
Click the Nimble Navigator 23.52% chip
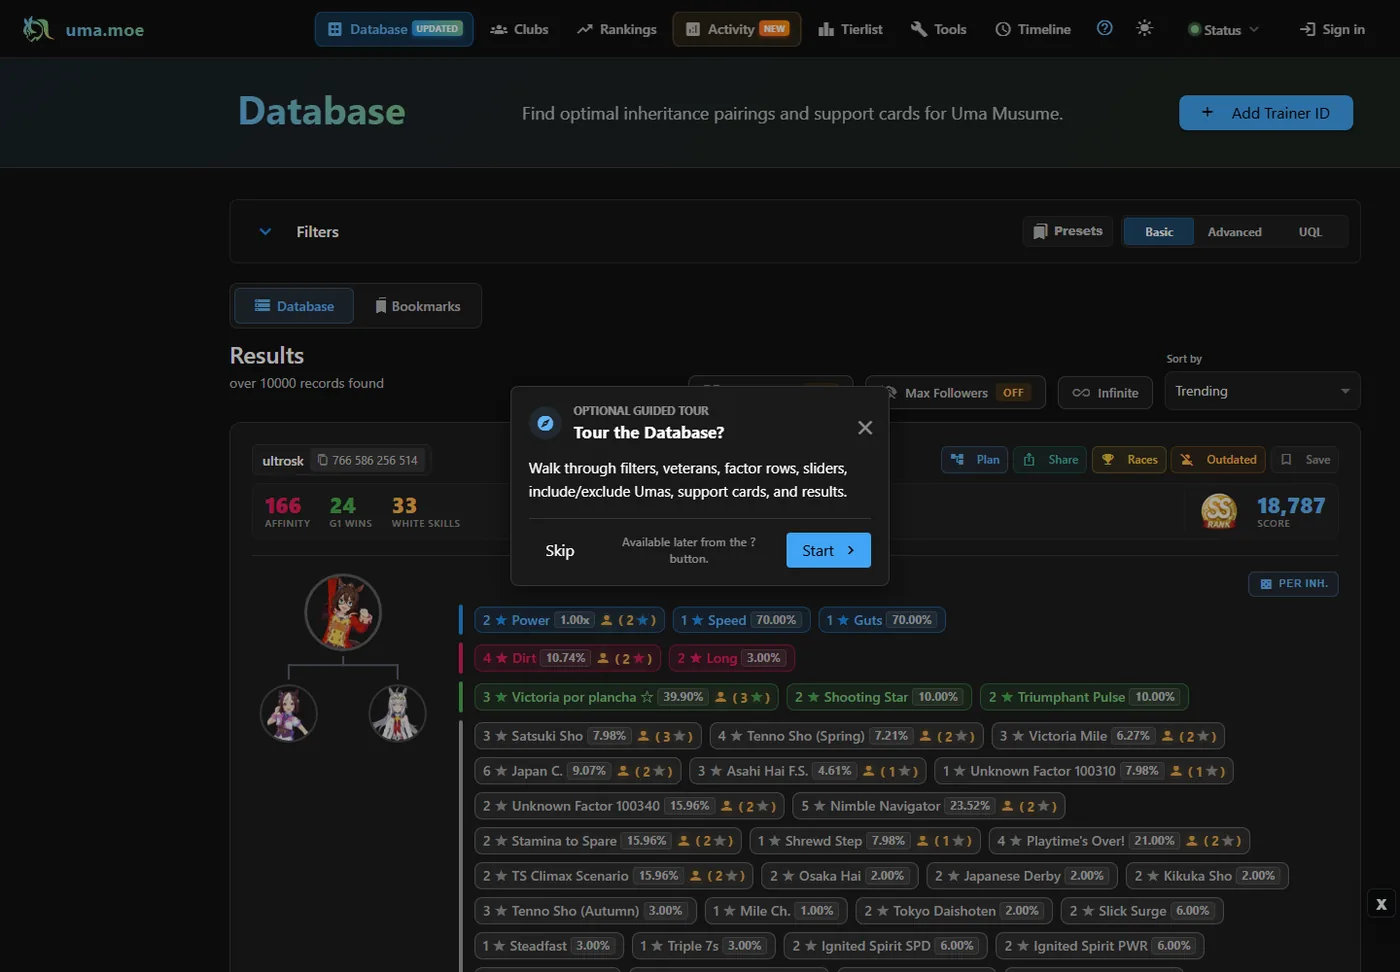point(929,806)
